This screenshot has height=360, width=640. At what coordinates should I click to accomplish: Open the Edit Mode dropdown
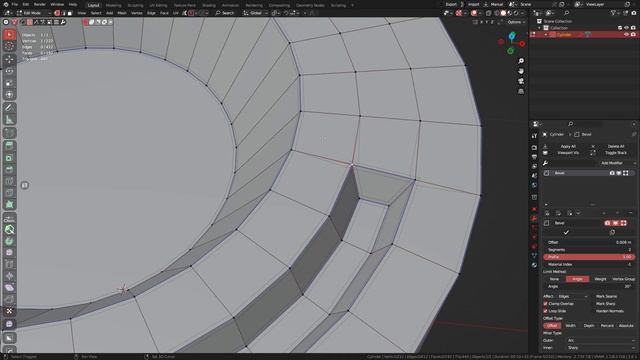click(x=34, y=13)
